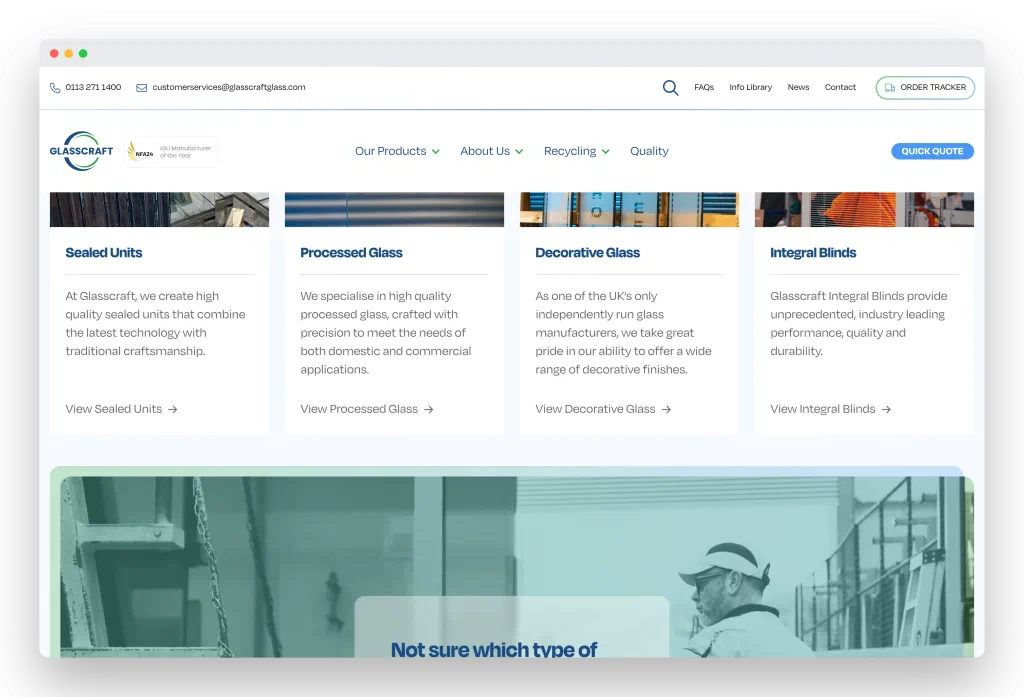Expand the Our Products dropdown
The width and height of the screenshot is (1024, 697).
tap(397, 151)
